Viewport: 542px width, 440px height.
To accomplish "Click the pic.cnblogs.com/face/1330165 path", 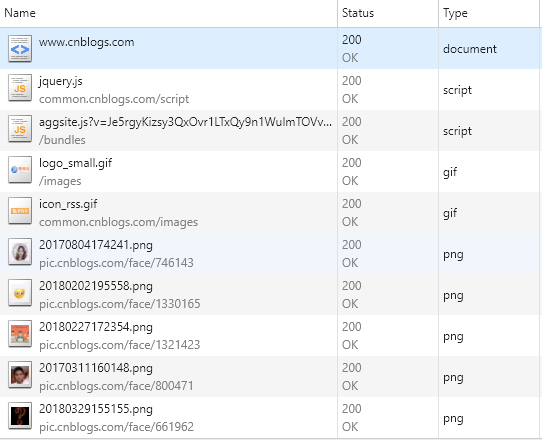I will 120,304.
